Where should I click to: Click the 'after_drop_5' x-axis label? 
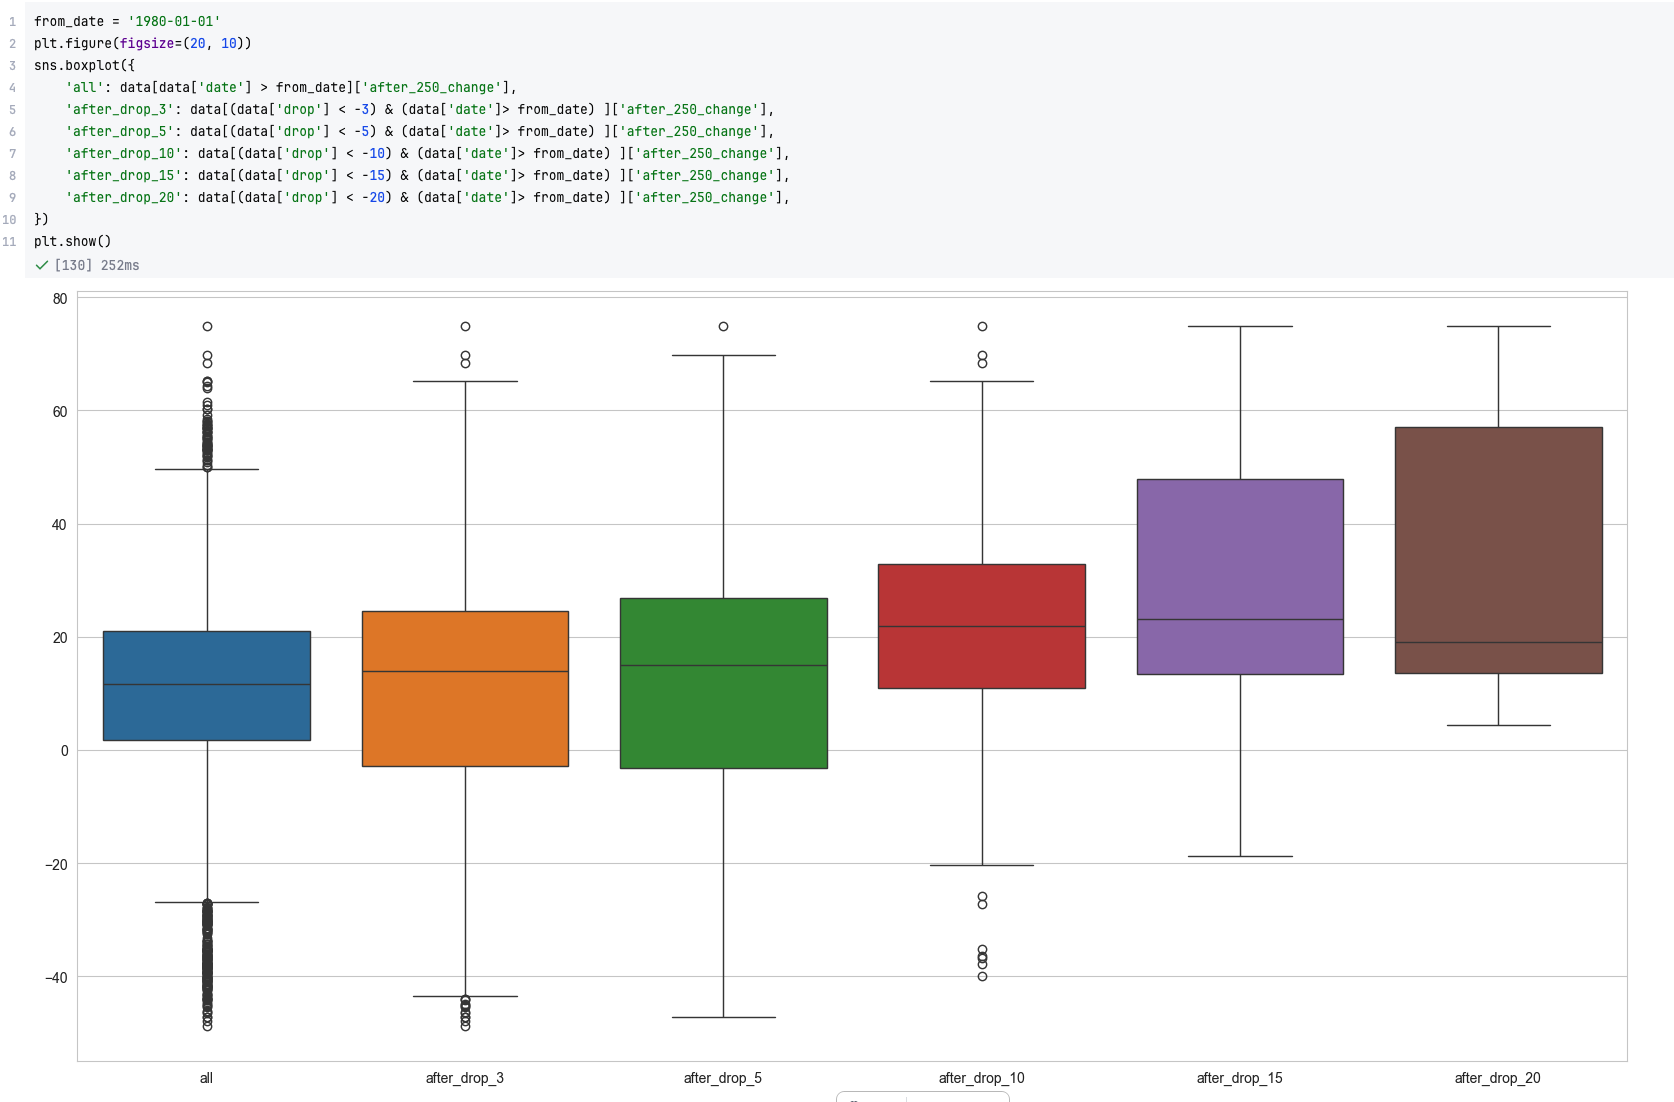723,1078
